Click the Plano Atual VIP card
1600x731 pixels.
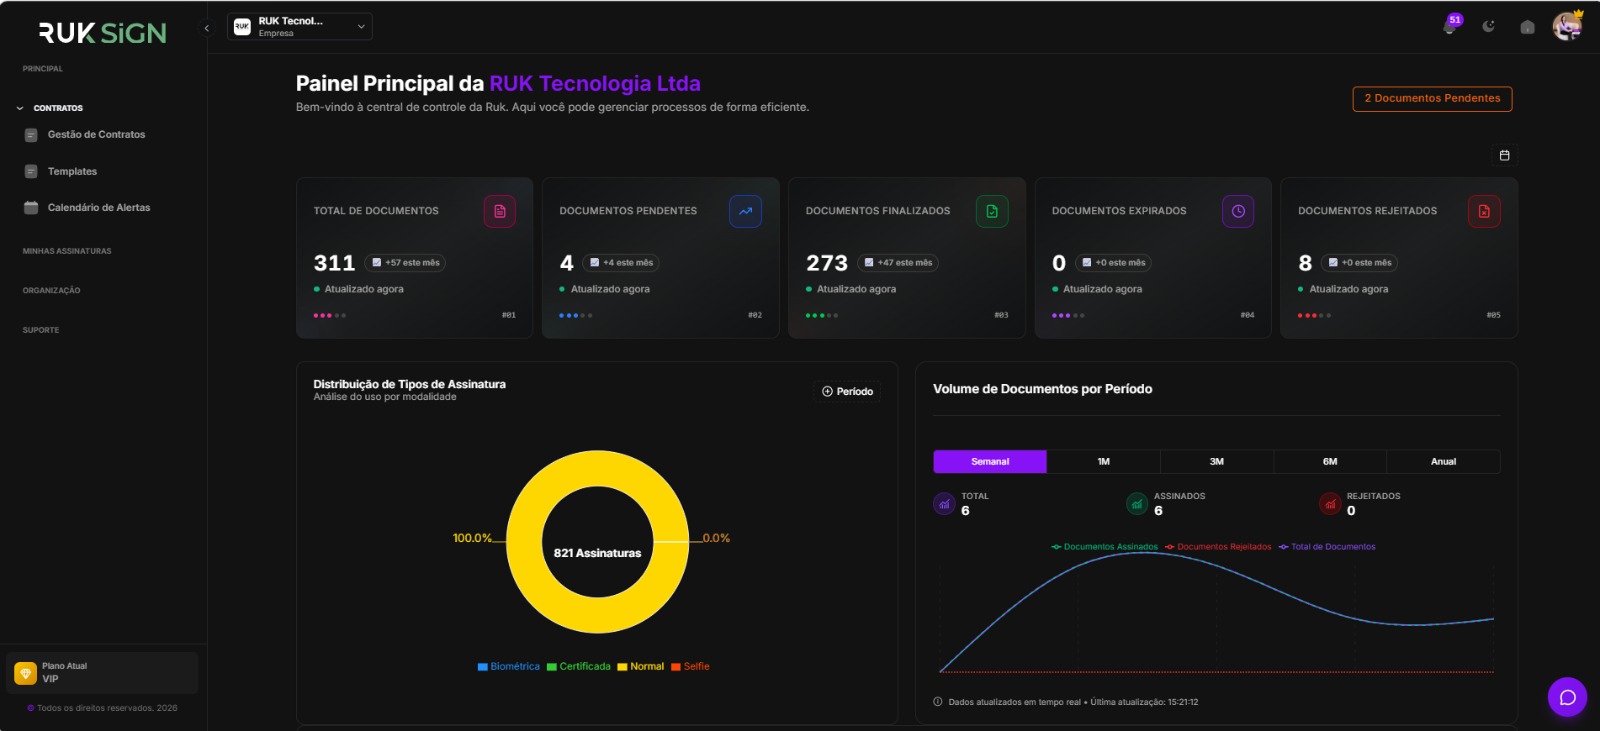pos(102,673)
